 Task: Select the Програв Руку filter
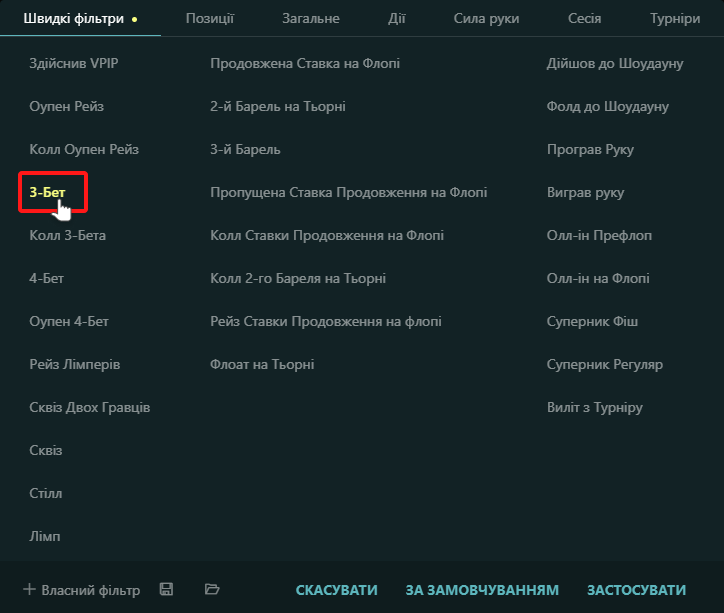590,149
